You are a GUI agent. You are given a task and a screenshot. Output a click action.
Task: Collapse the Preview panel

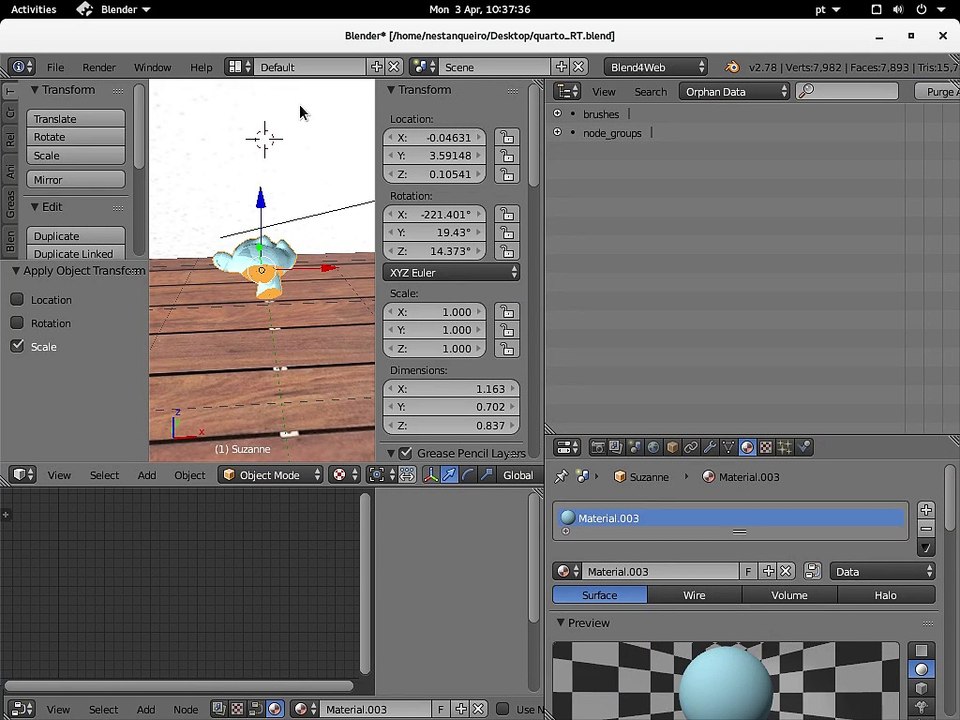point(560,623)
